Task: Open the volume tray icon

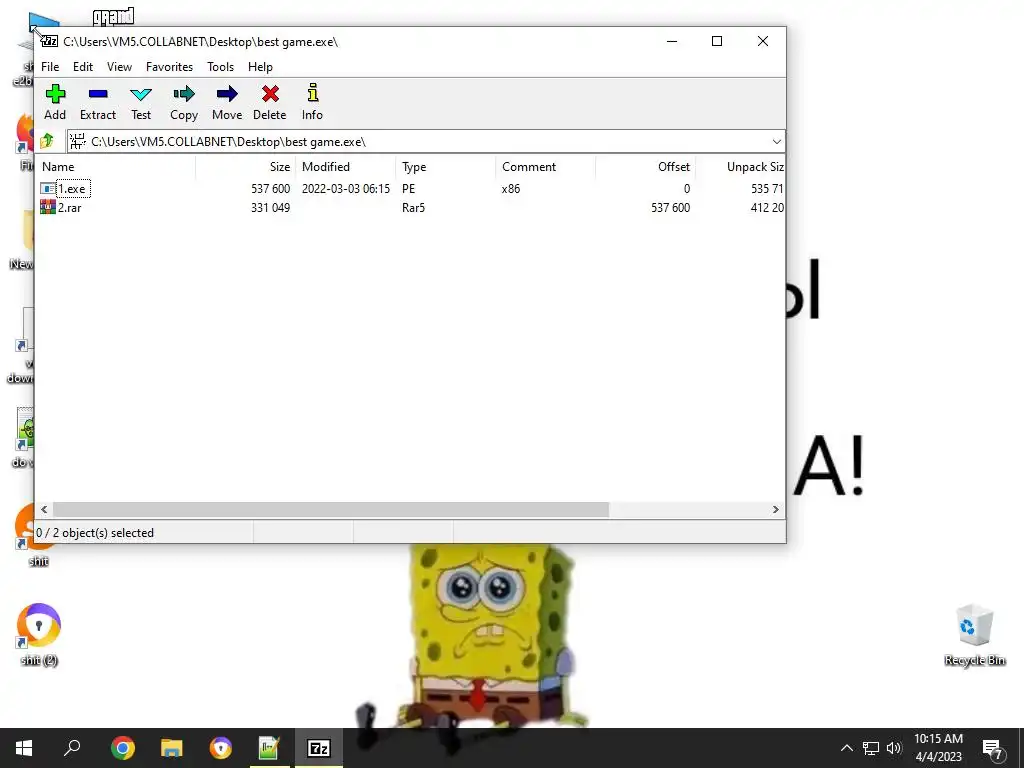Action: point(894,748)
